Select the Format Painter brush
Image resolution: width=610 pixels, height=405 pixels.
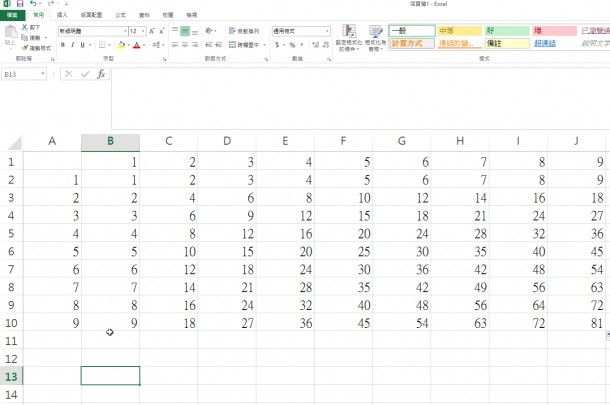(x=25, y=48)
